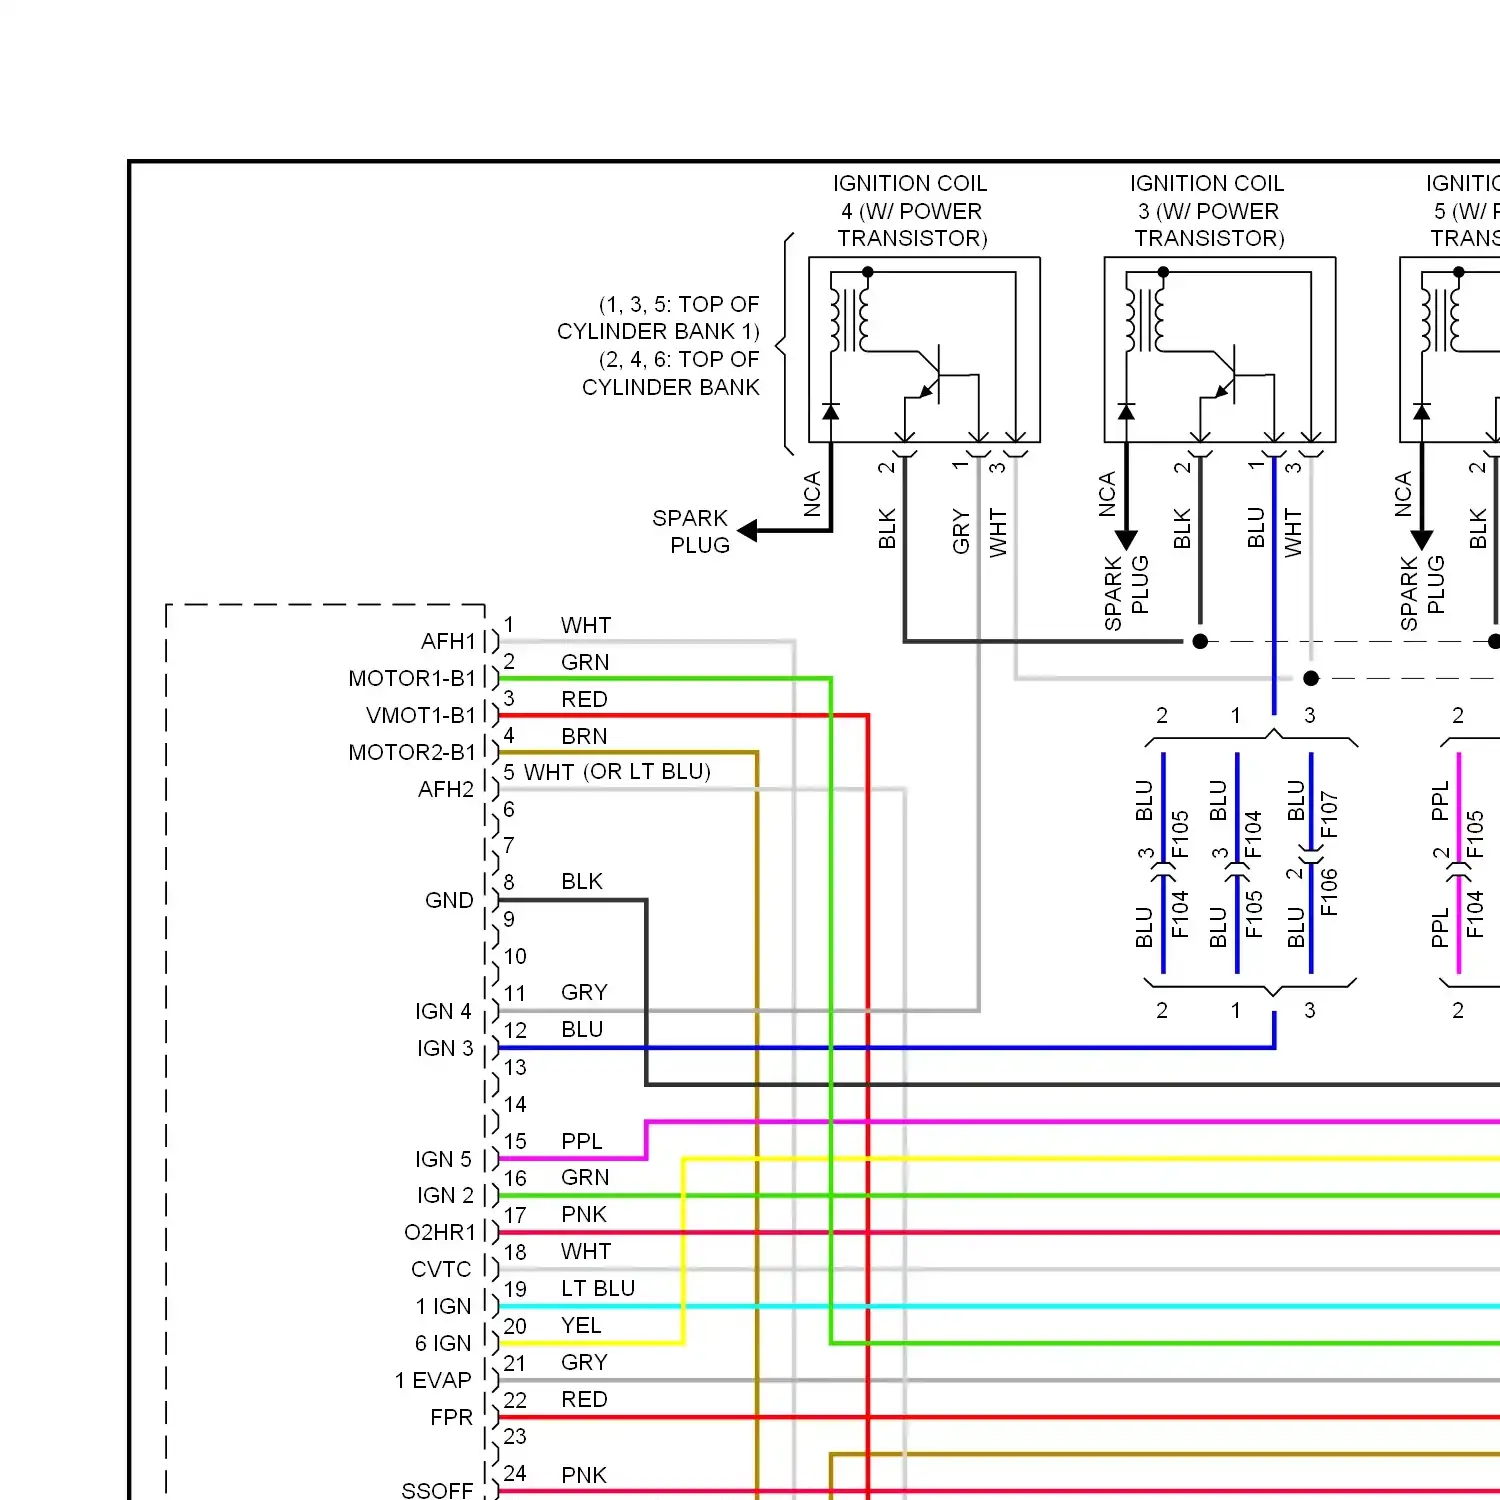Click the IGN 5 pin label
The image size is (1500, 1500).
(x=443, y=1159)
